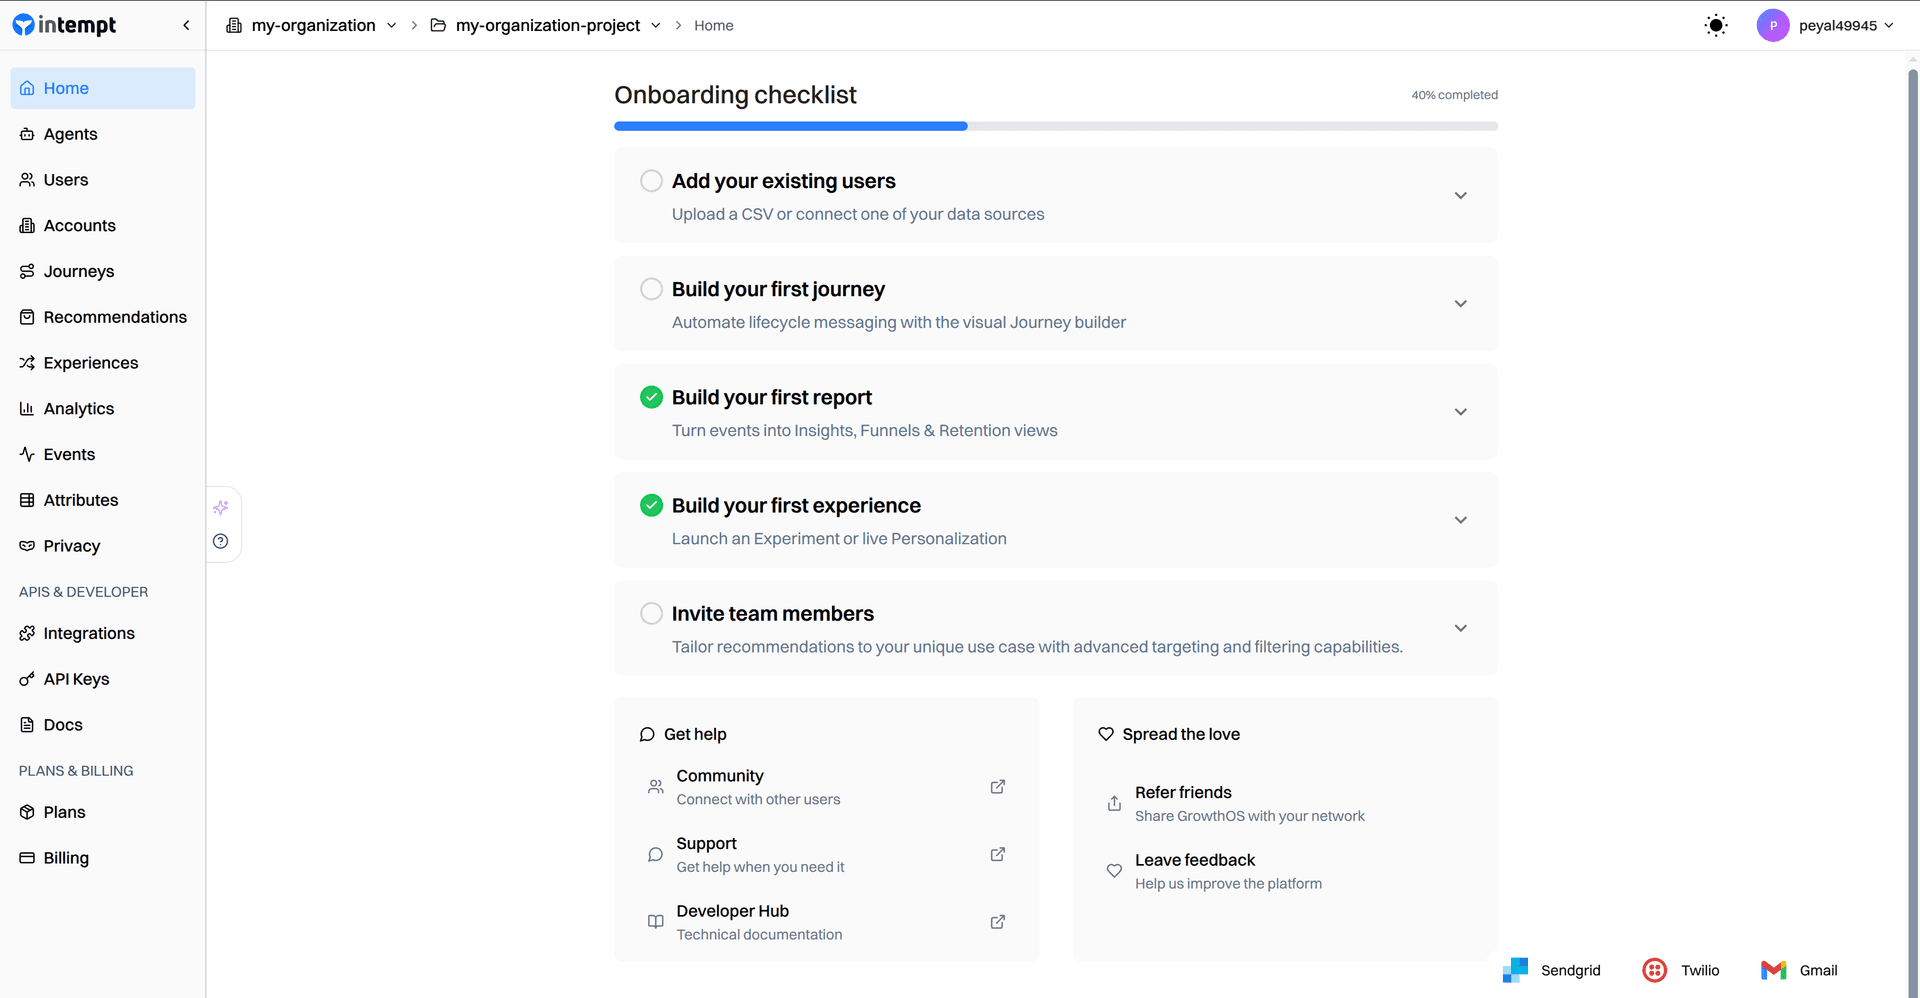Viewport: 1920px width, 998px height.
Task: Toggle the Invite team members circle
Action: pos(651,613)
